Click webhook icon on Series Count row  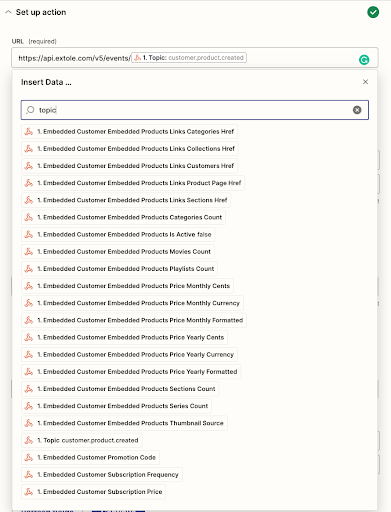29,406
